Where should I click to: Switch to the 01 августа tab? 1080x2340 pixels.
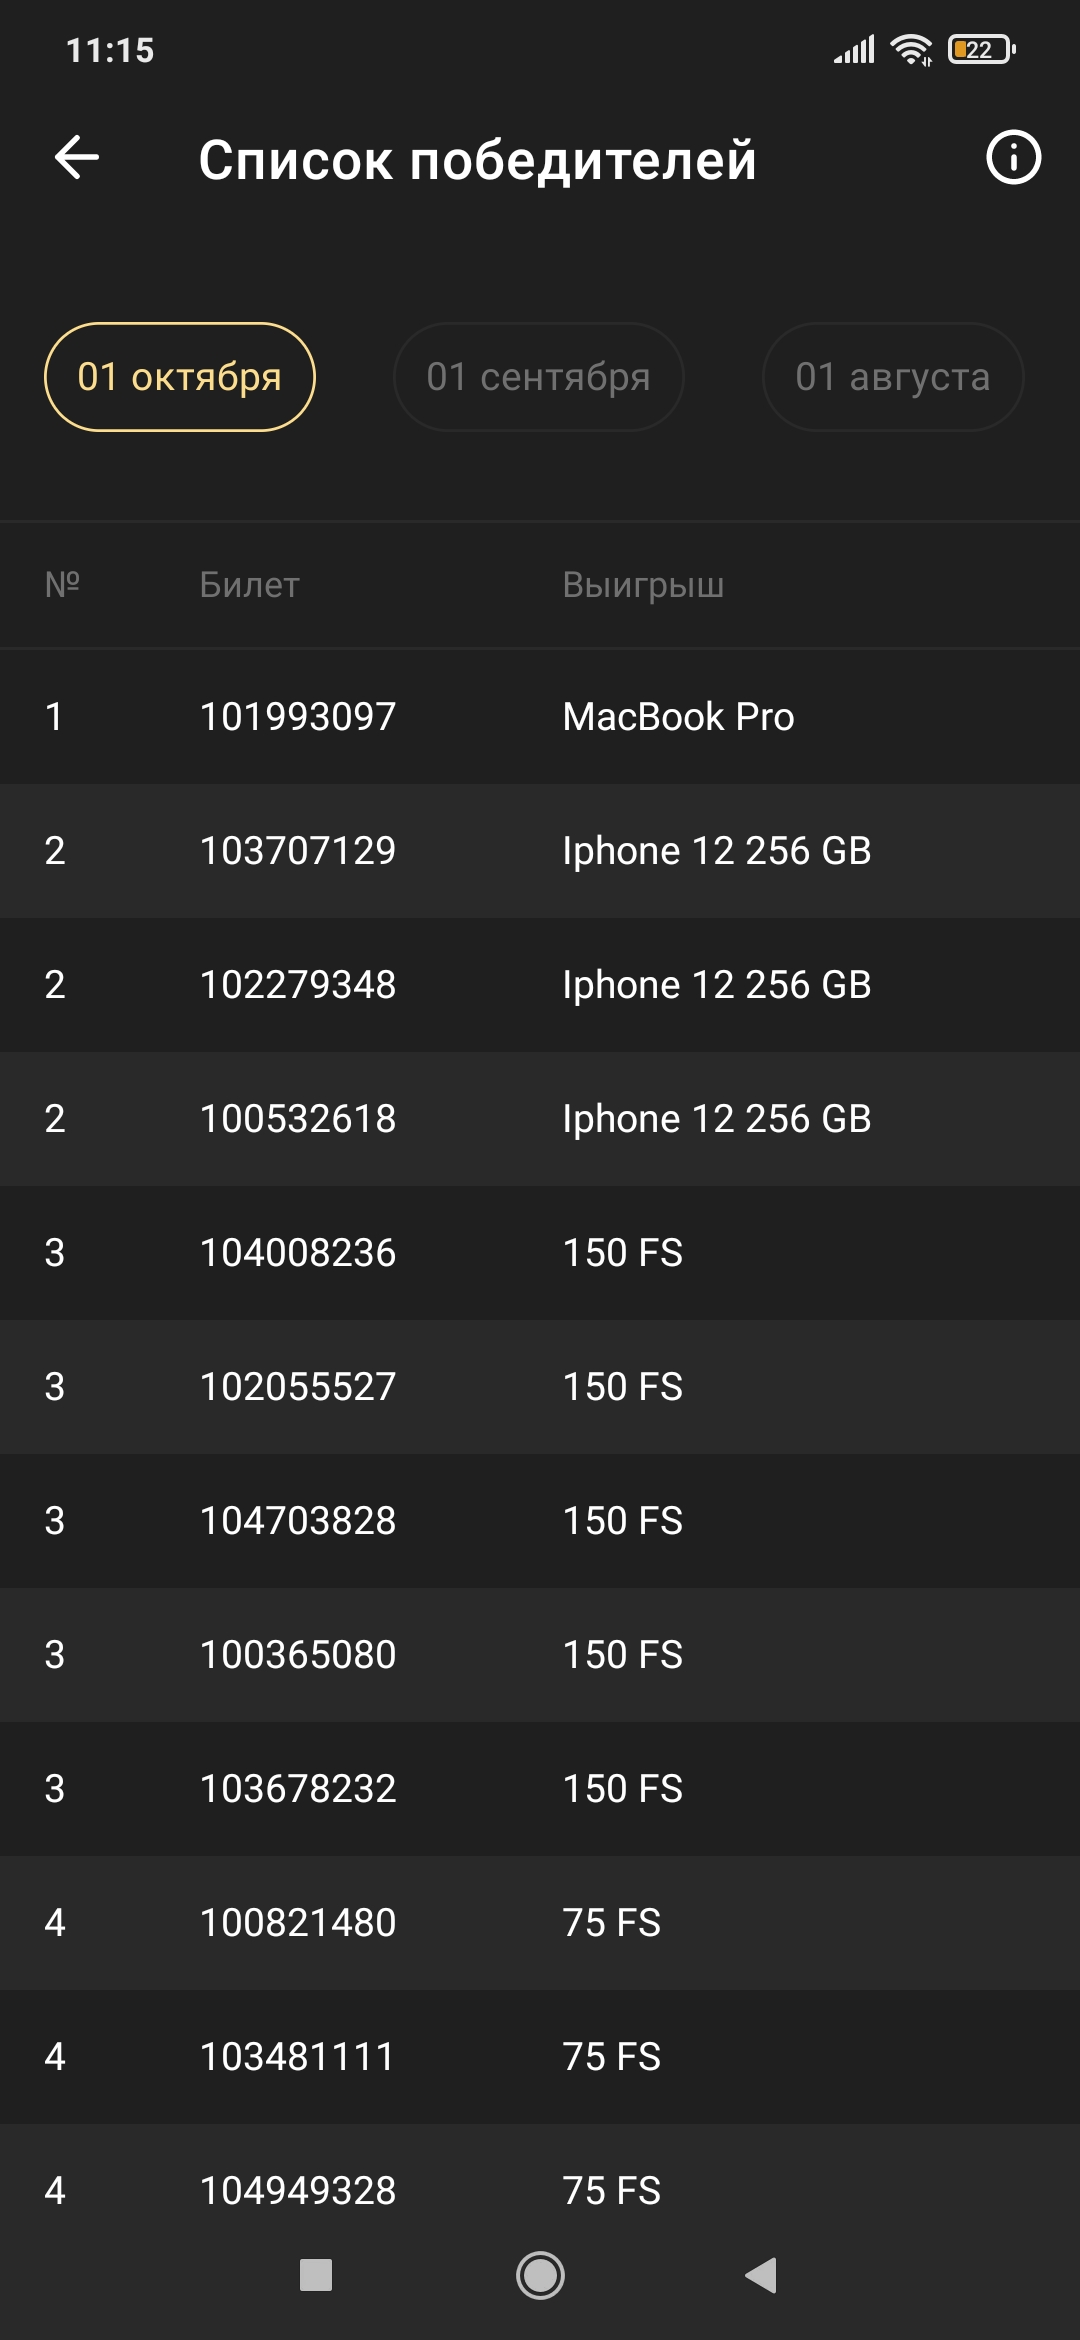pyautogui.click(x=893, y=377)
